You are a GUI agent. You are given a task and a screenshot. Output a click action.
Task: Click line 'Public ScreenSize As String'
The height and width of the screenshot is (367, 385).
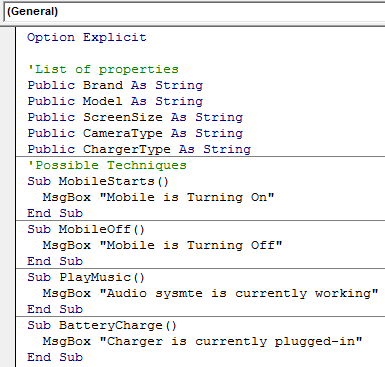pyautogui.click(x=135, y=117)
